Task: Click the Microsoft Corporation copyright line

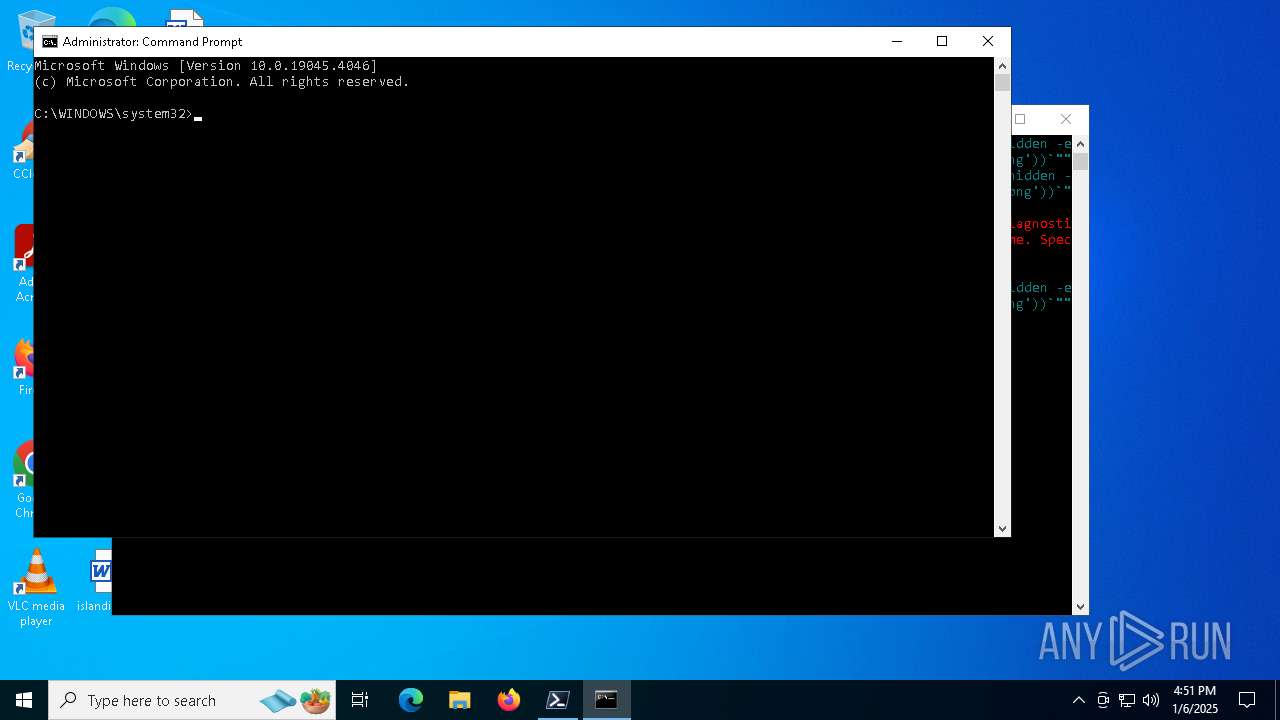Action: [x=222, y=82]
